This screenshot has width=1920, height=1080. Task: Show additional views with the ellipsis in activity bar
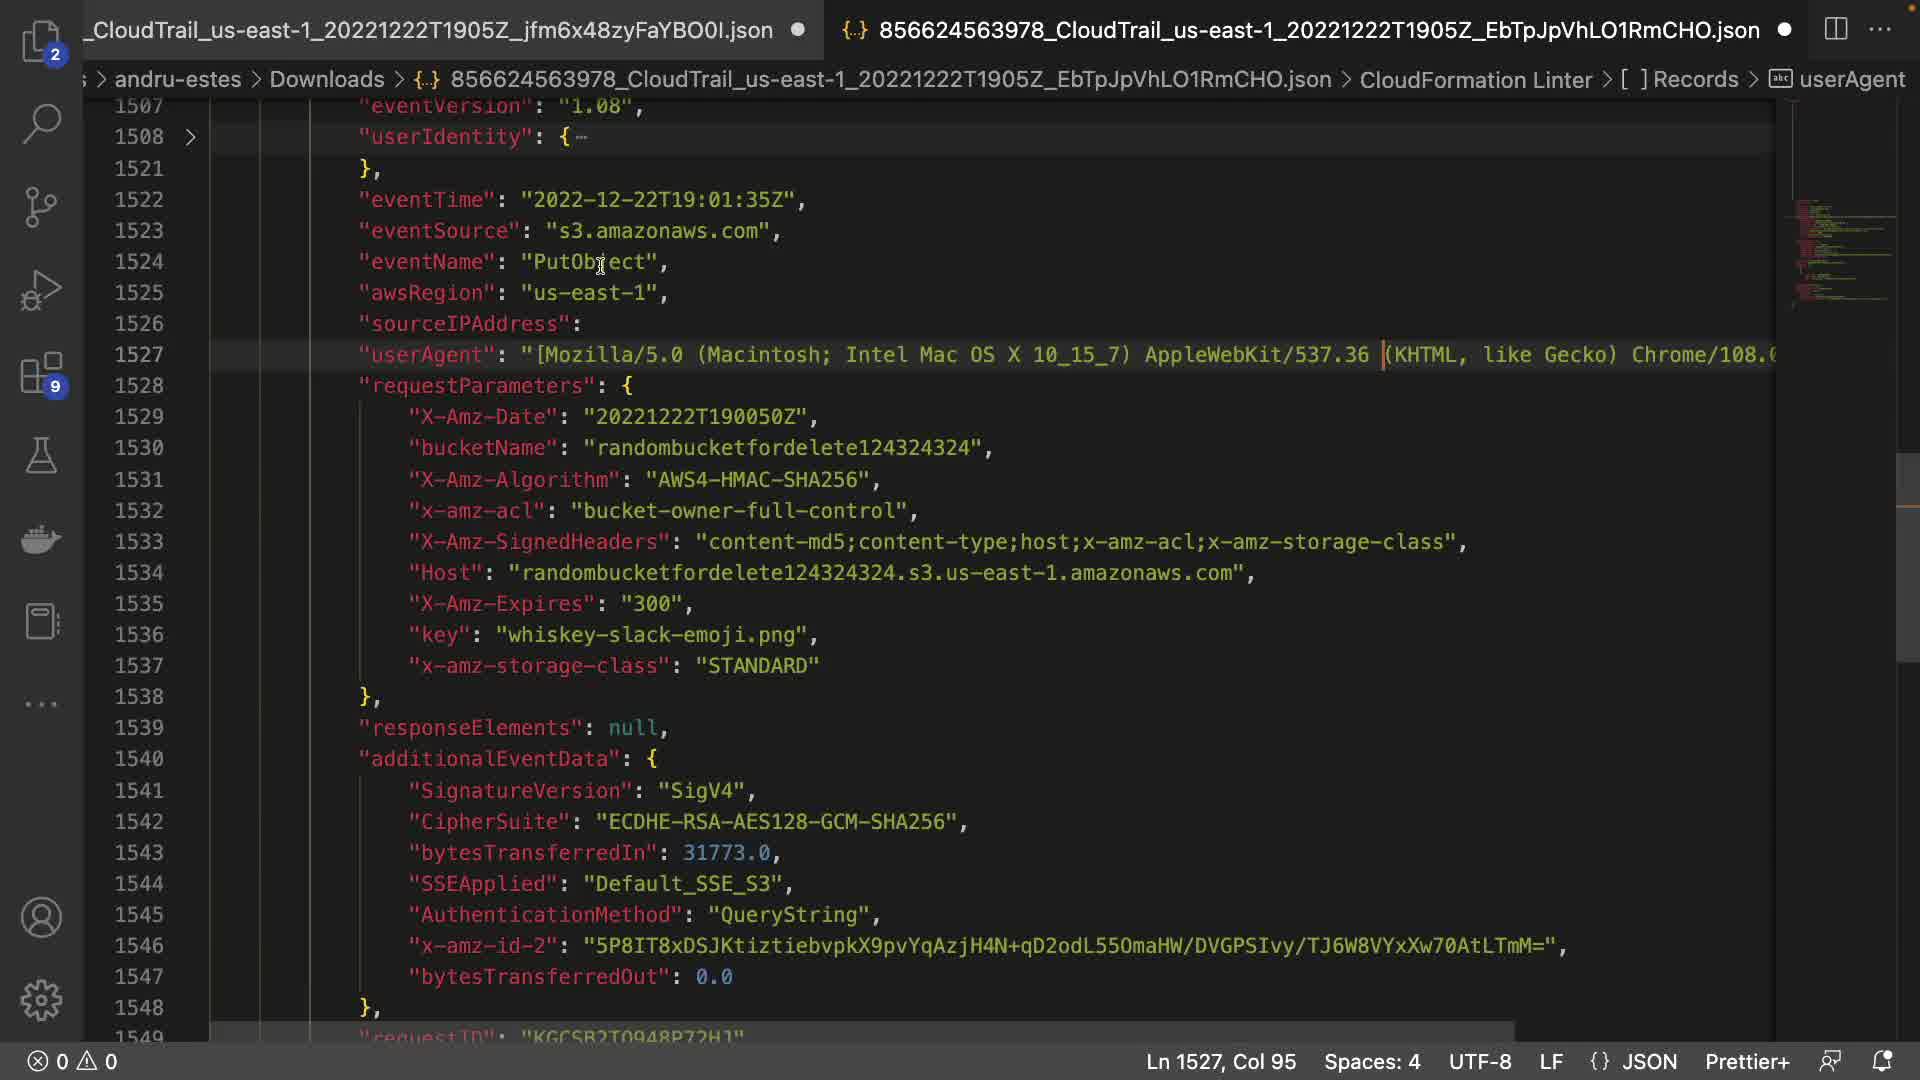tap(41, 704)
